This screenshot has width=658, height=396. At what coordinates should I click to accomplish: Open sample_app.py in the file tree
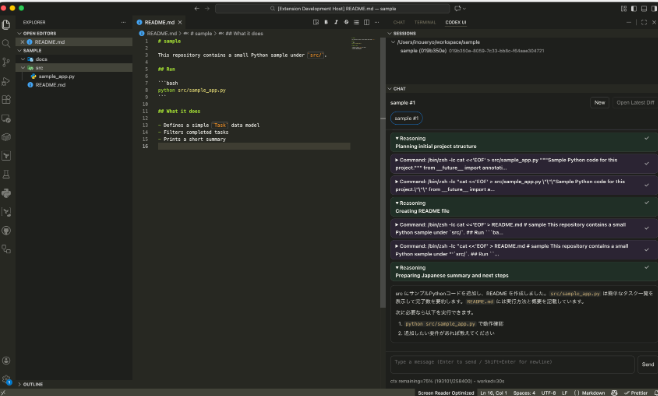point(74,76)
